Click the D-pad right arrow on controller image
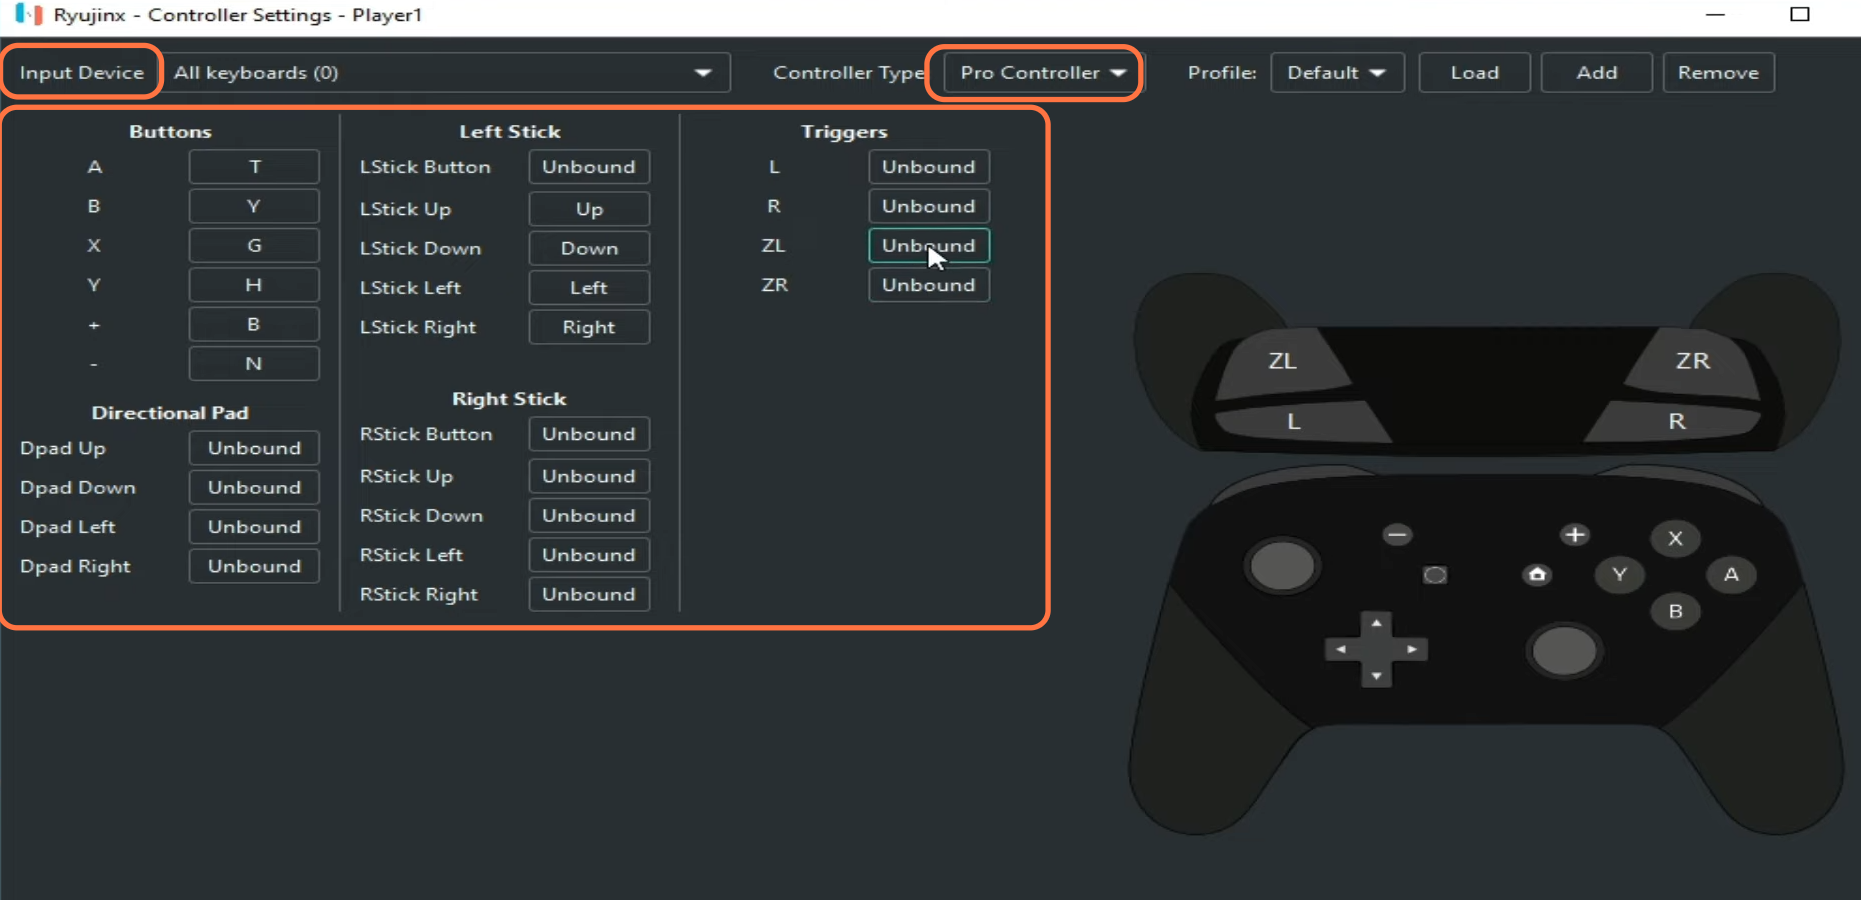Image resolution: width=1861 pixels, height=900 pixels. 1412,649
